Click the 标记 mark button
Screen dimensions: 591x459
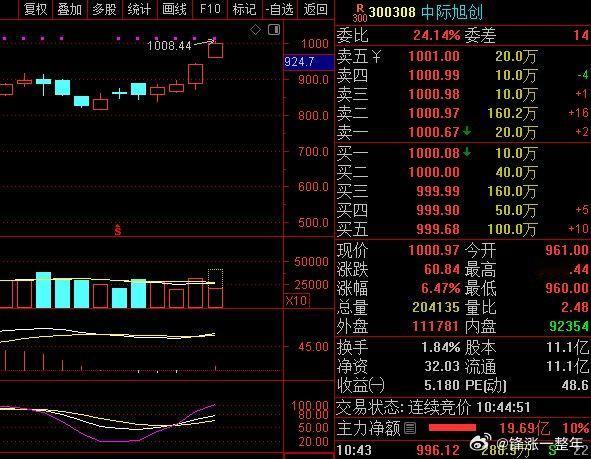(x=245, y=9)
